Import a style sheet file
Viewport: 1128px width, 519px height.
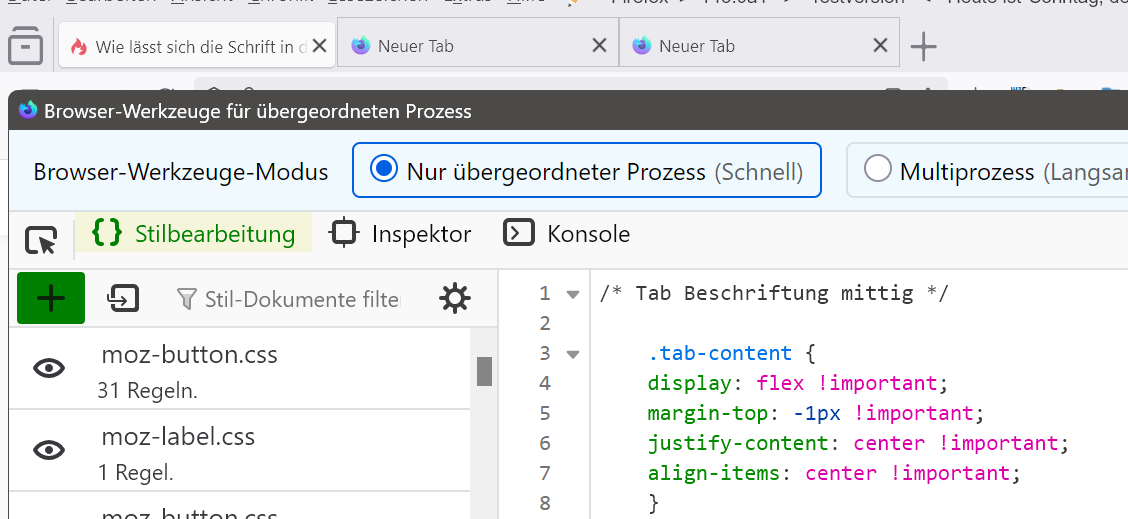point(123,298)
